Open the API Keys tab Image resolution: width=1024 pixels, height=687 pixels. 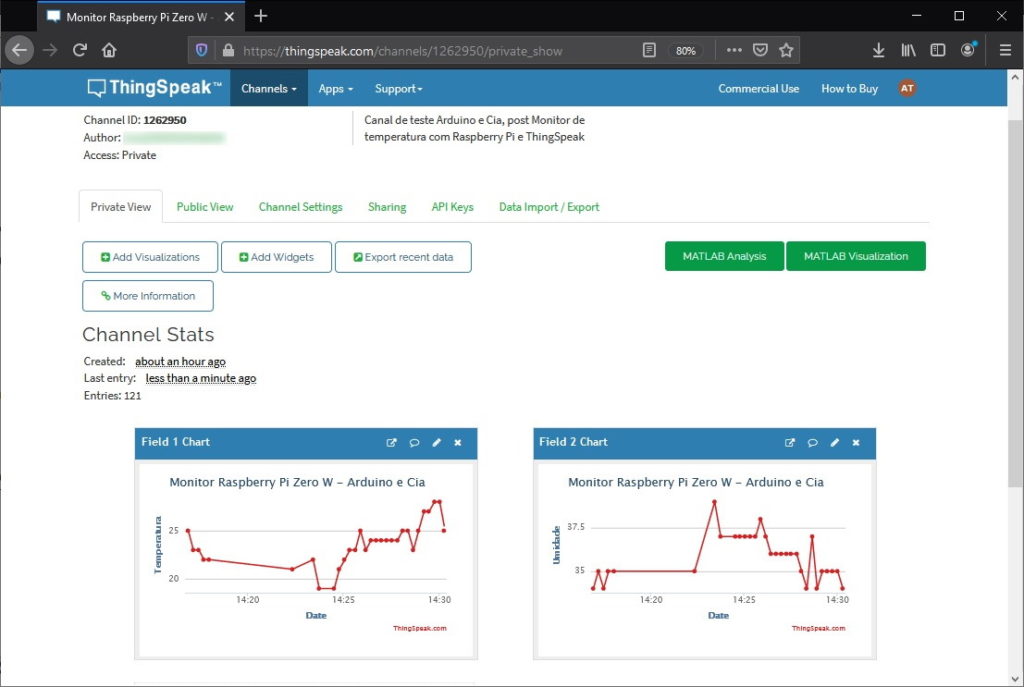click(452, 207)
